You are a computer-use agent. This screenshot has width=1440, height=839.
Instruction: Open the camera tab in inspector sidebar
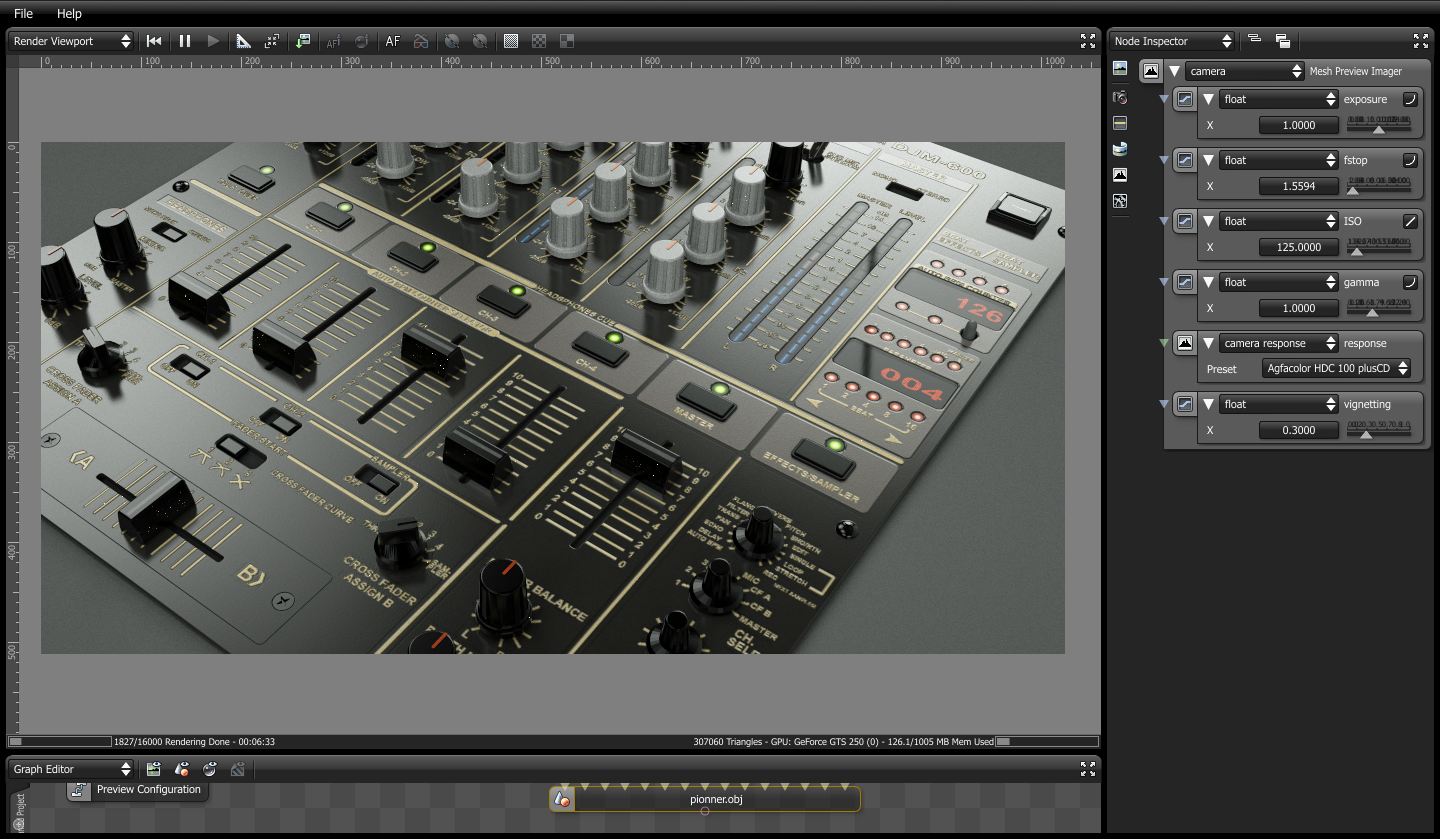(1120, 97)
